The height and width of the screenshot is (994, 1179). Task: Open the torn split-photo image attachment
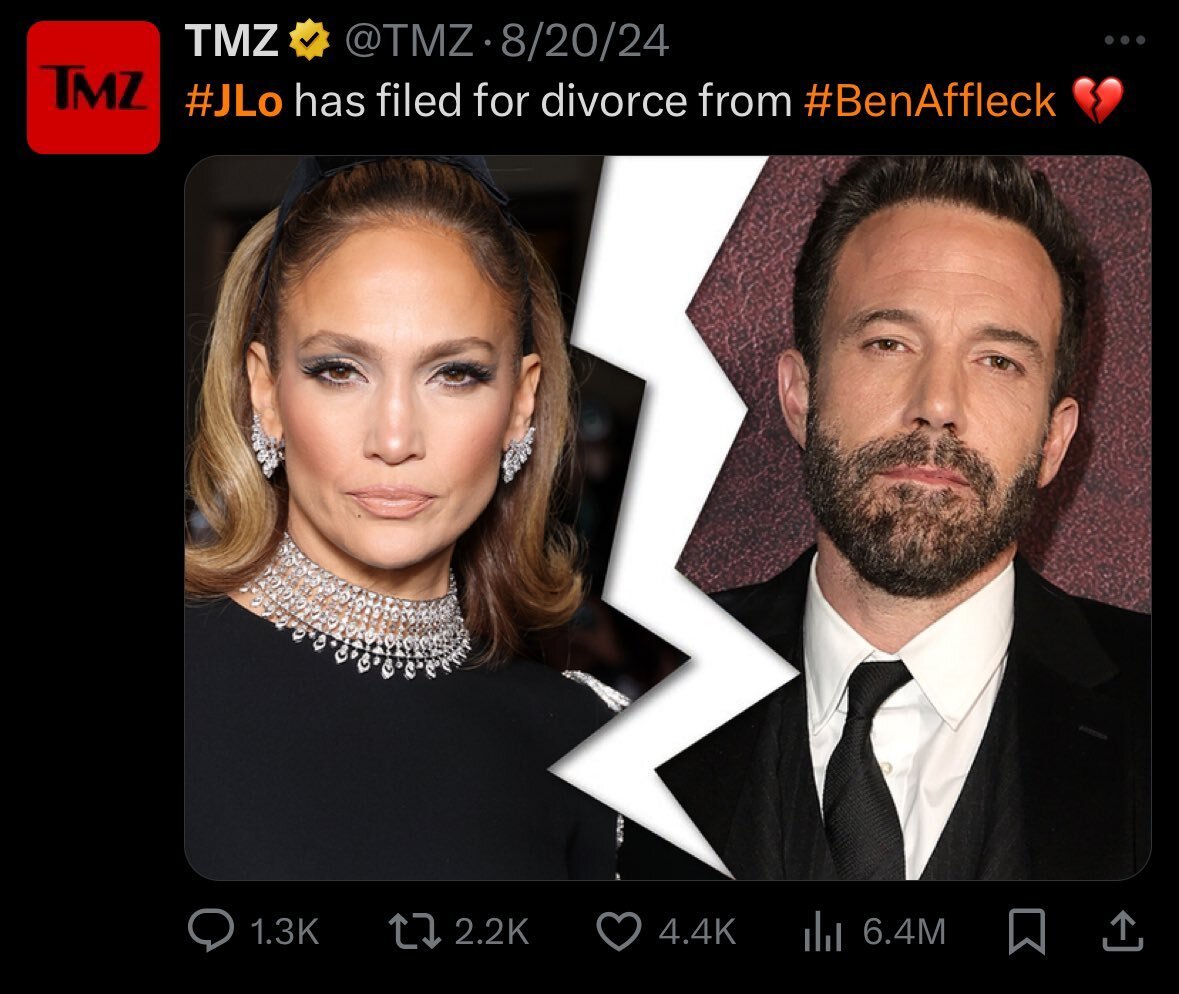pos(668,517)
